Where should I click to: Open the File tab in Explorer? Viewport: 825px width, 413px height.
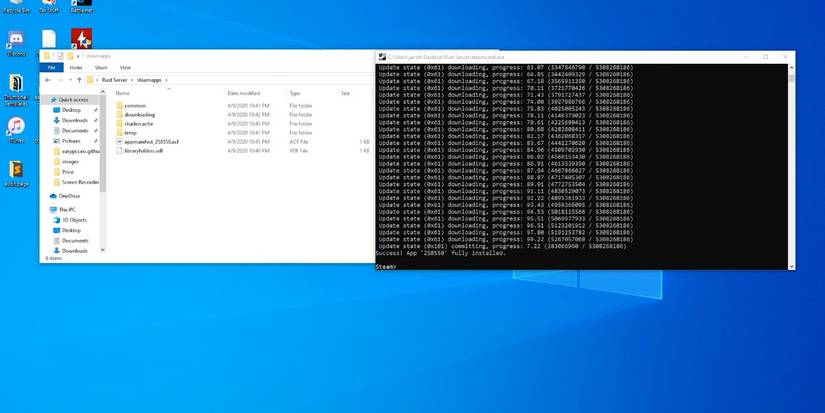(52, 68)
